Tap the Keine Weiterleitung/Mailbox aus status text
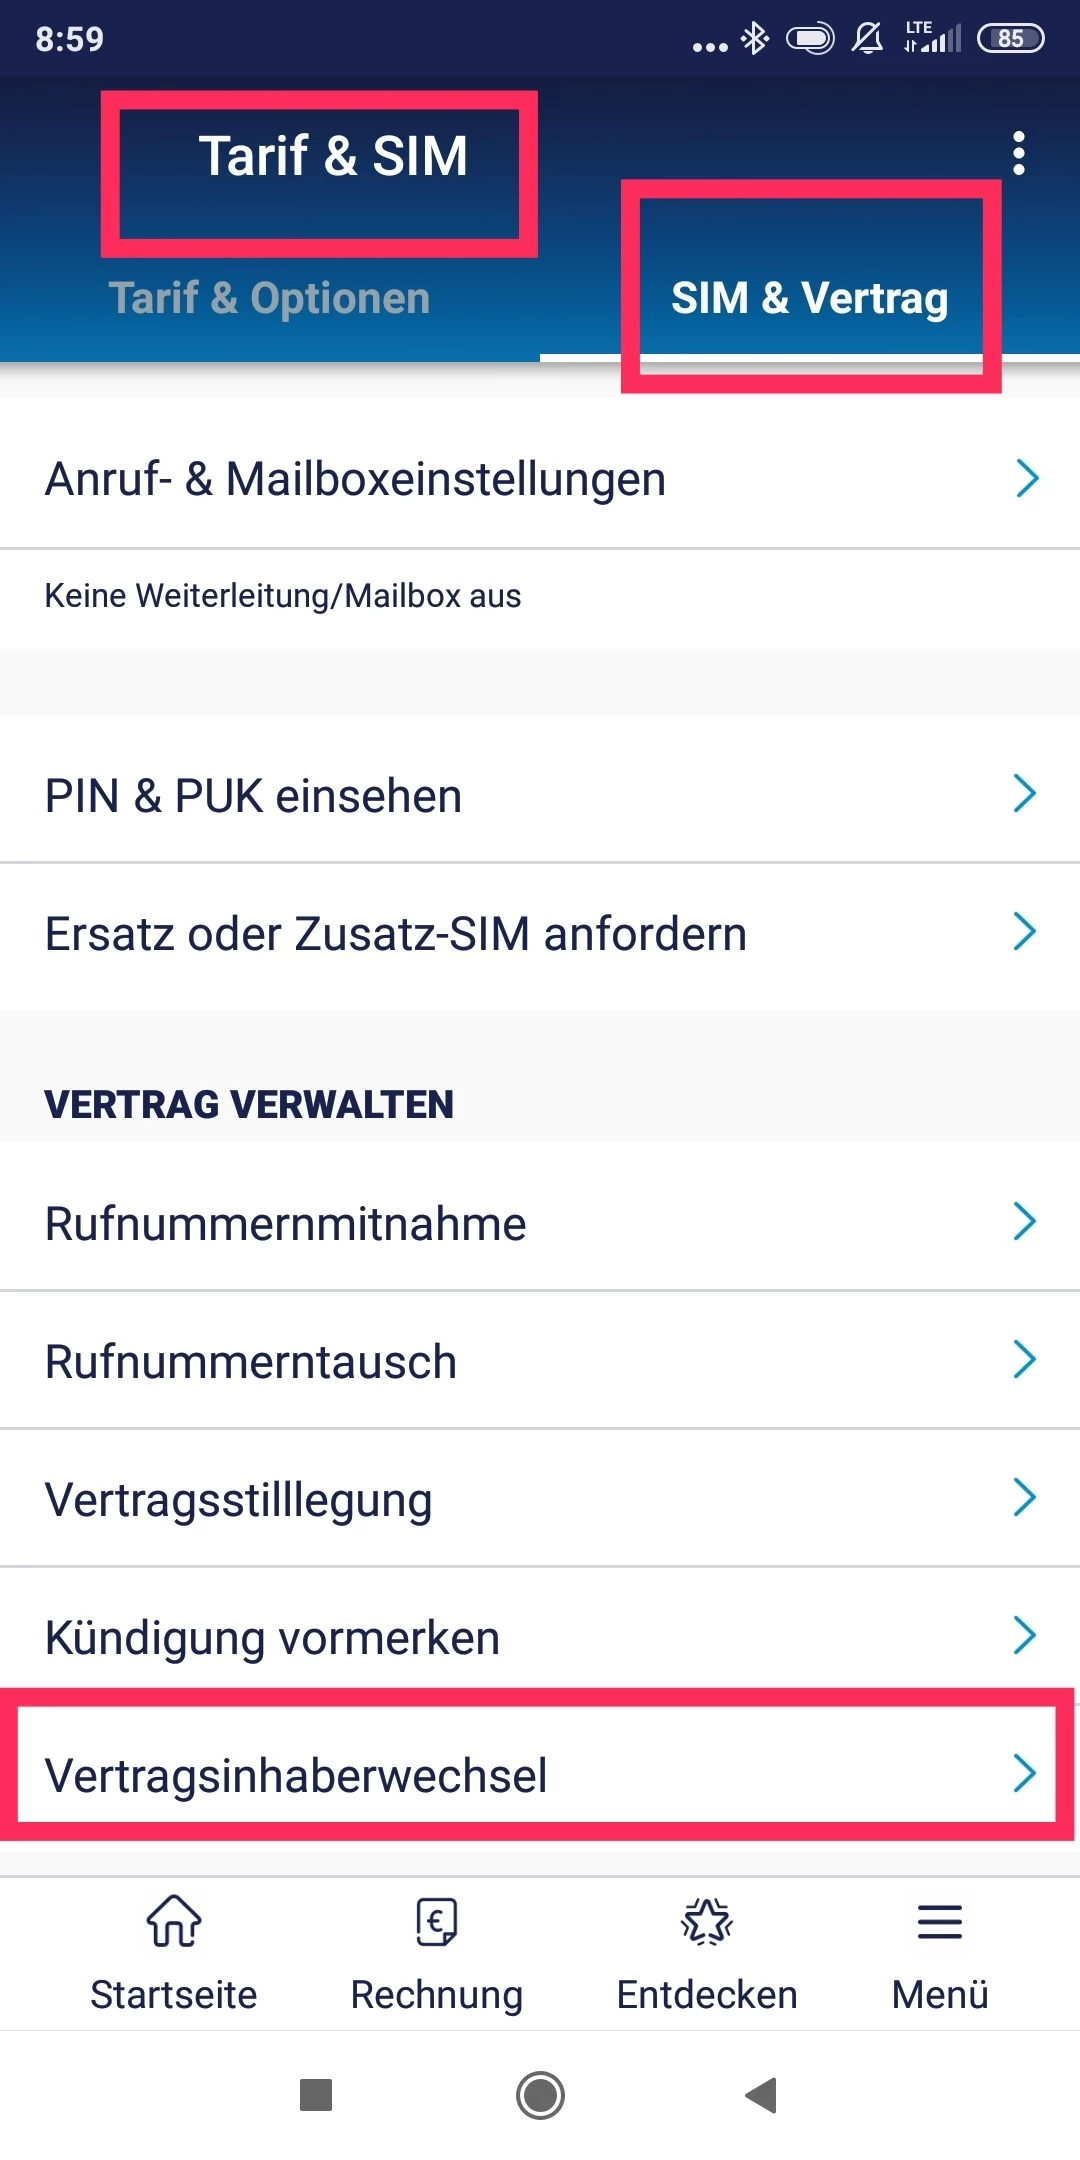The height and width of the screenshot is (2160, 1080). [x=283, y=596]
